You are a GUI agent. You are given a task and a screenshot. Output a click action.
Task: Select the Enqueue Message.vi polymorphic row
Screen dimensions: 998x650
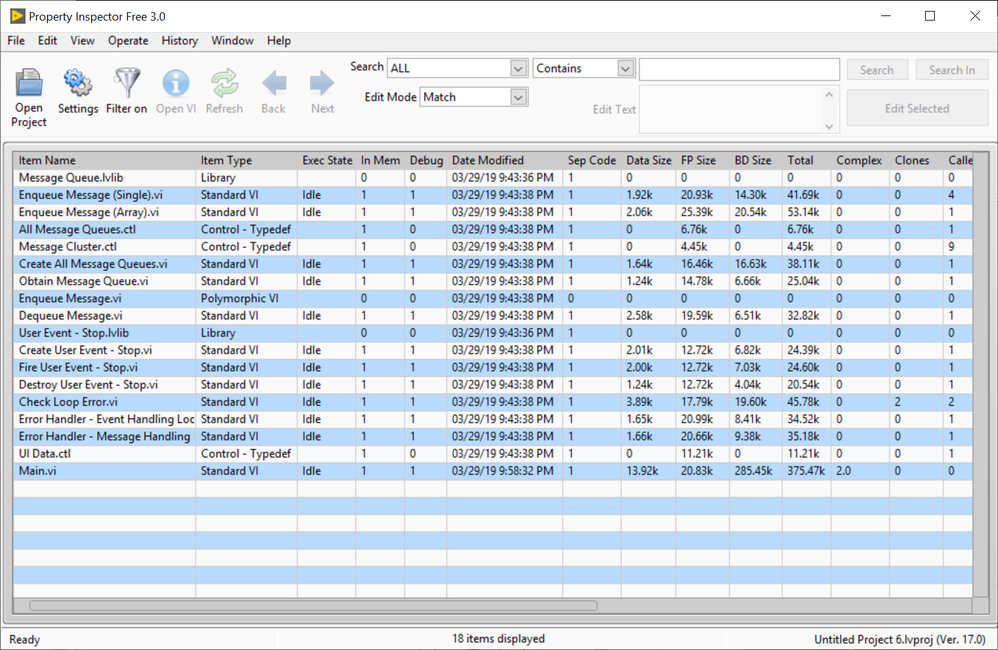[x=493, y=298]
